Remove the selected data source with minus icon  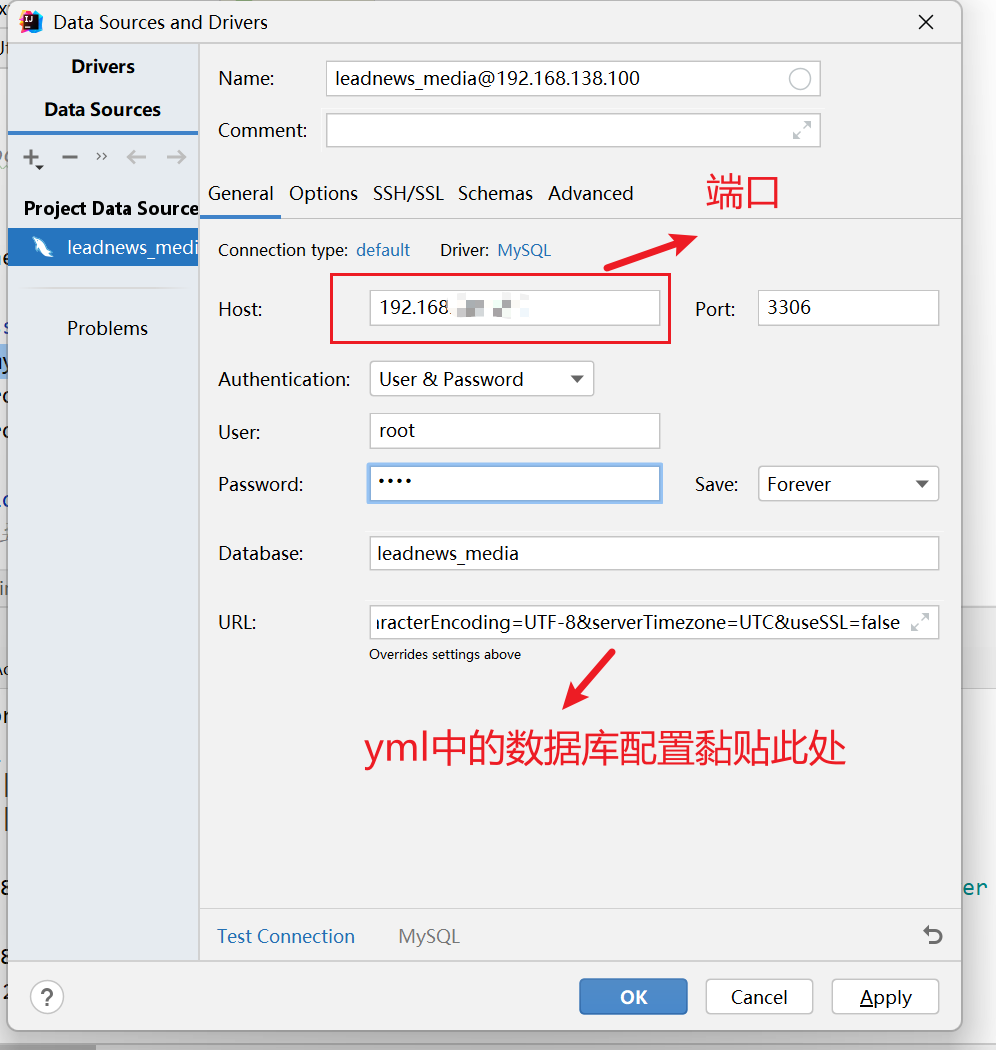[x=70, y=157]
